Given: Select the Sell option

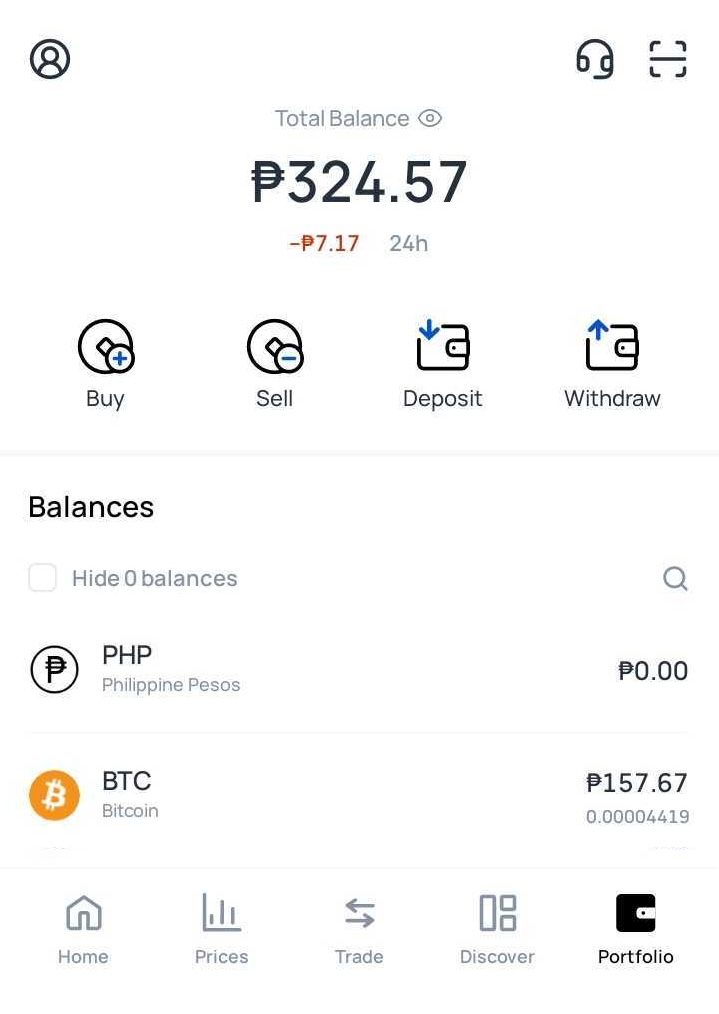Looking at the screenshot, I should pos(274,360).
